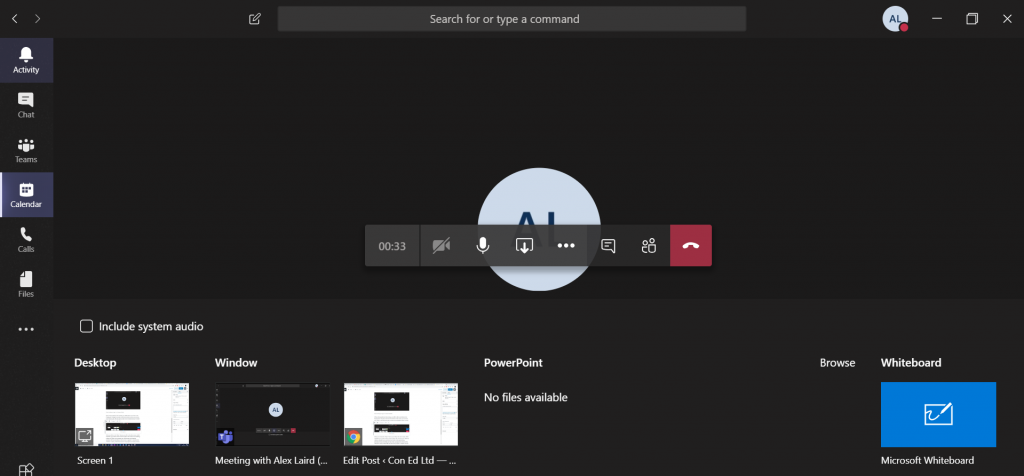Screen dimensions: 1024x476
Task: Open the Calendar sidebar item
Action: point(26,195)
